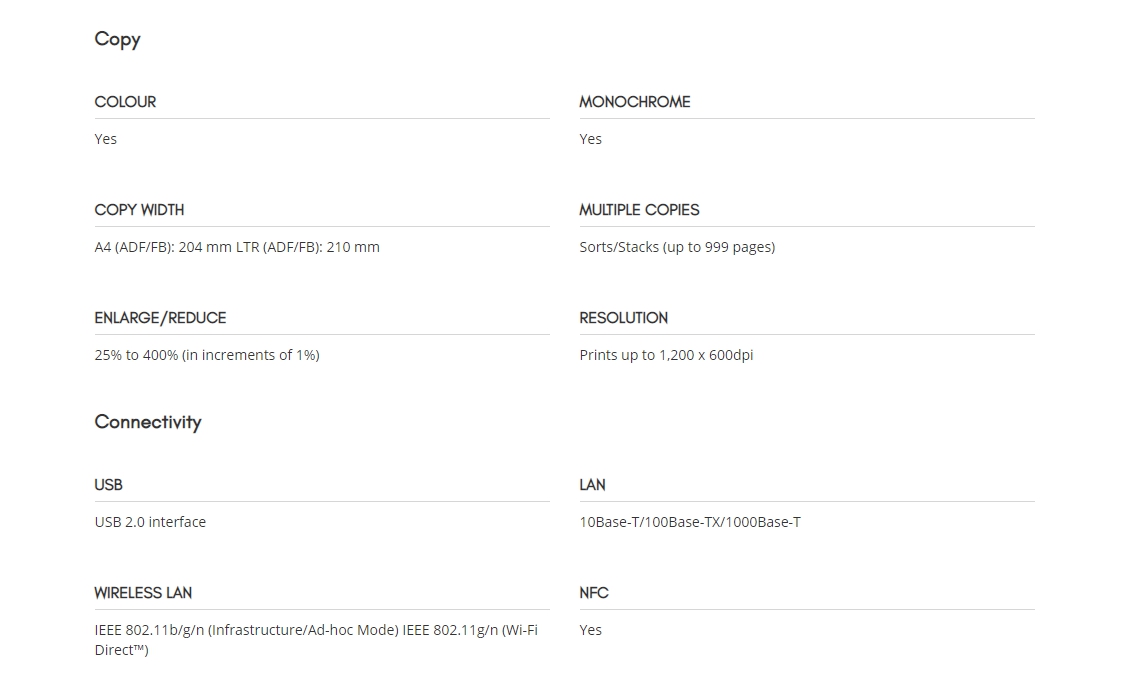Click the USB 2.0 interface text
Screen dimensions: 1130x680
pos(150,522)
